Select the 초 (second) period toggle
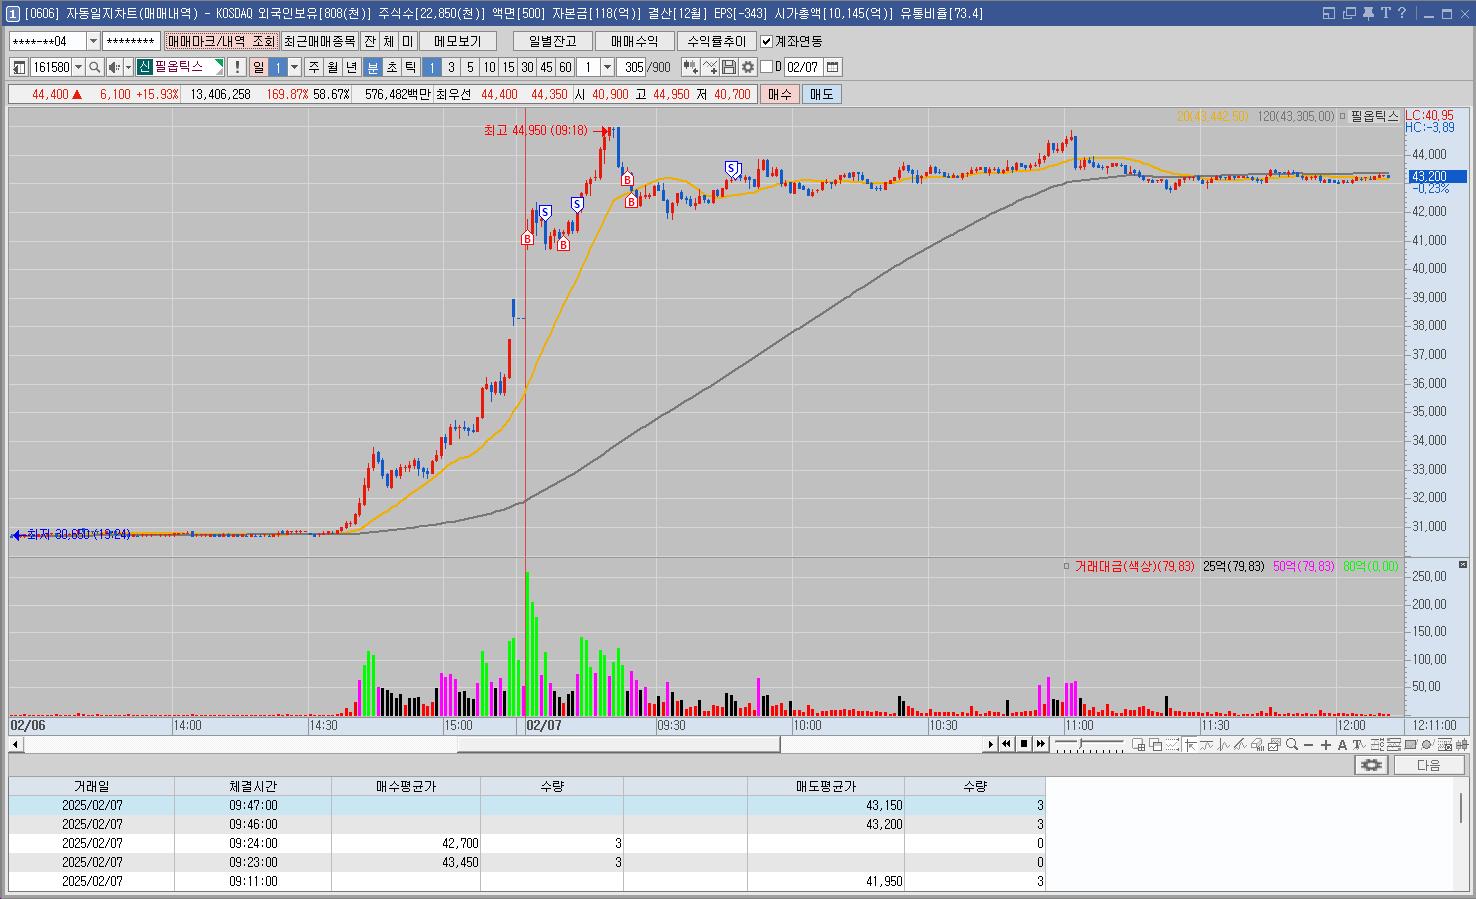Screen dimensions: 1476x899 (392, 67)
